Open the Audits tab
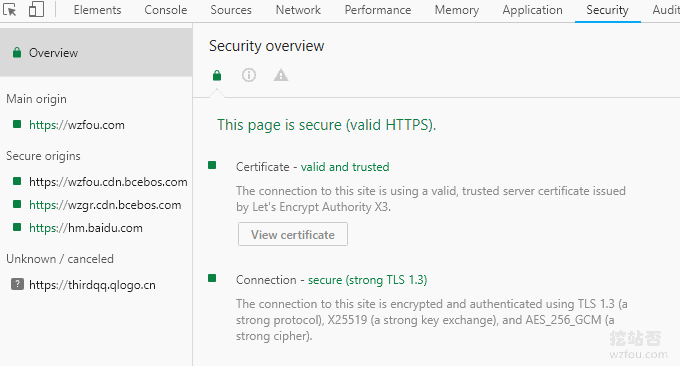Image resolution: width=680 pixels, height=366 pixels. (666, 10)
